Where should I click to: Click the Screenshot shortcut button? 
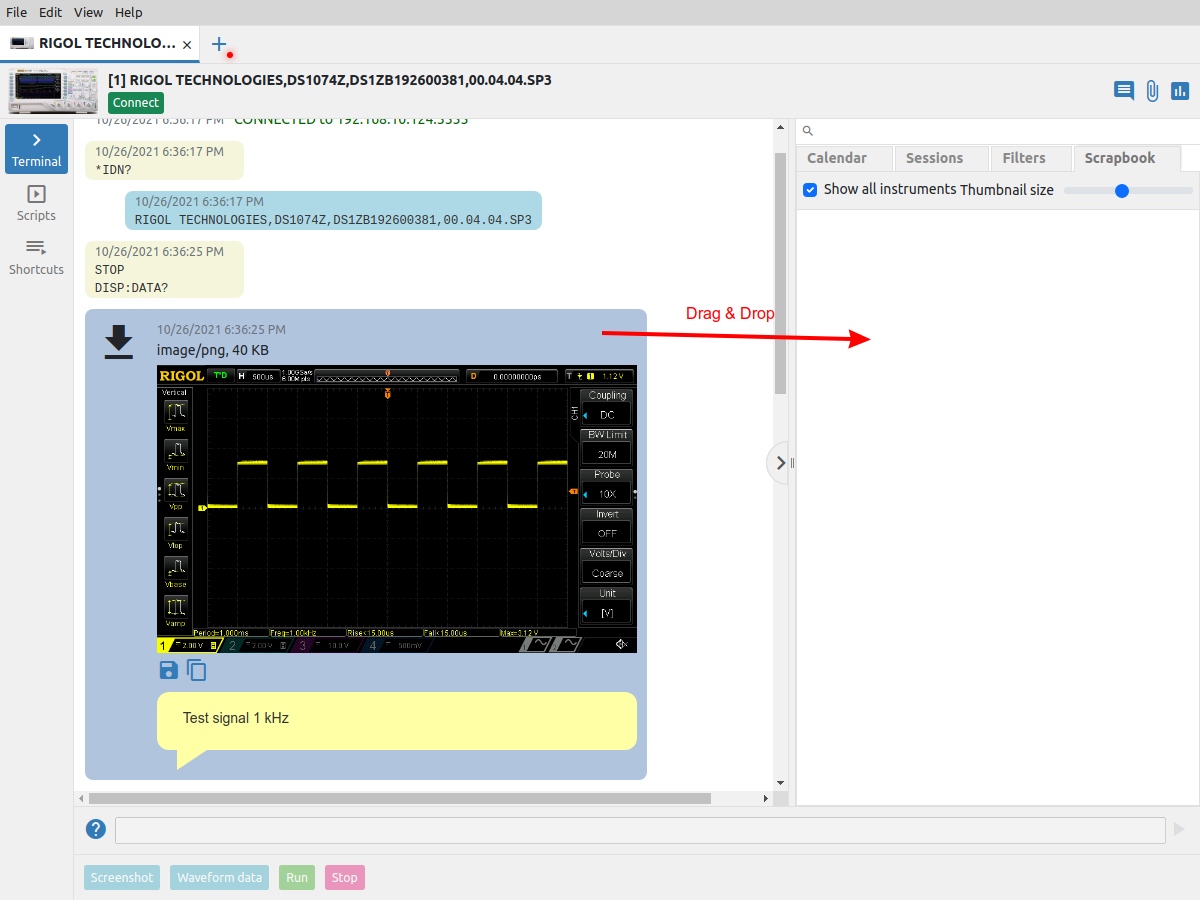(x=122, y=877)
